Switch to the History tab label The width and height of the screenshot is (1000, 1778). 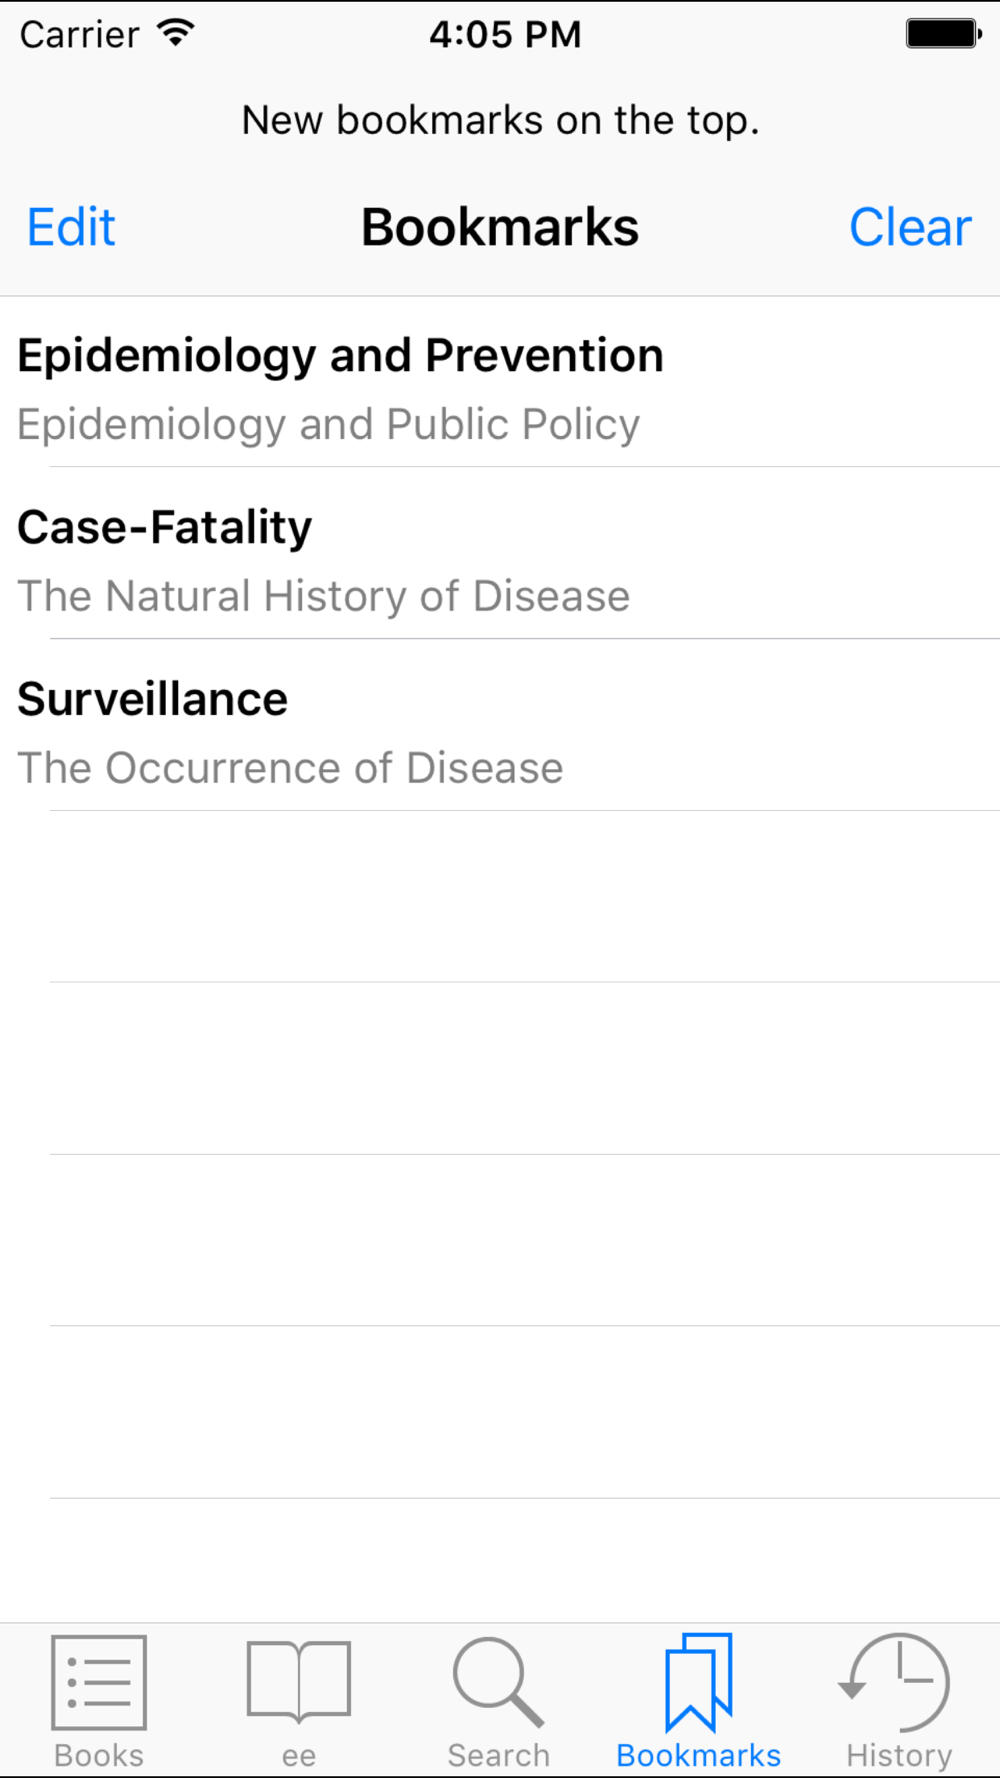click(899, 1755)
